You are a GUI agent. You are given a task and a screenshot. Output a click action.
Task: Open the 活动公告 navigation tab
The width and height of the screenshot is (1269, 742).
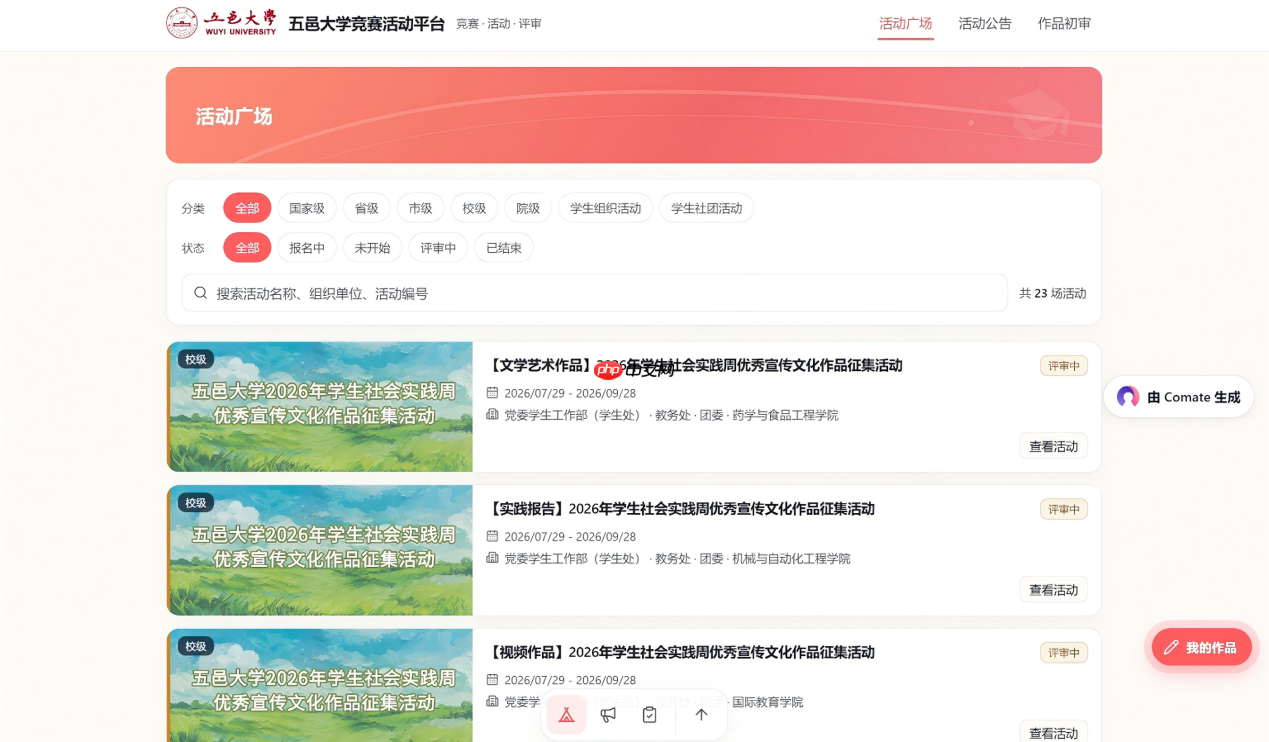click(x=985, y=23)
